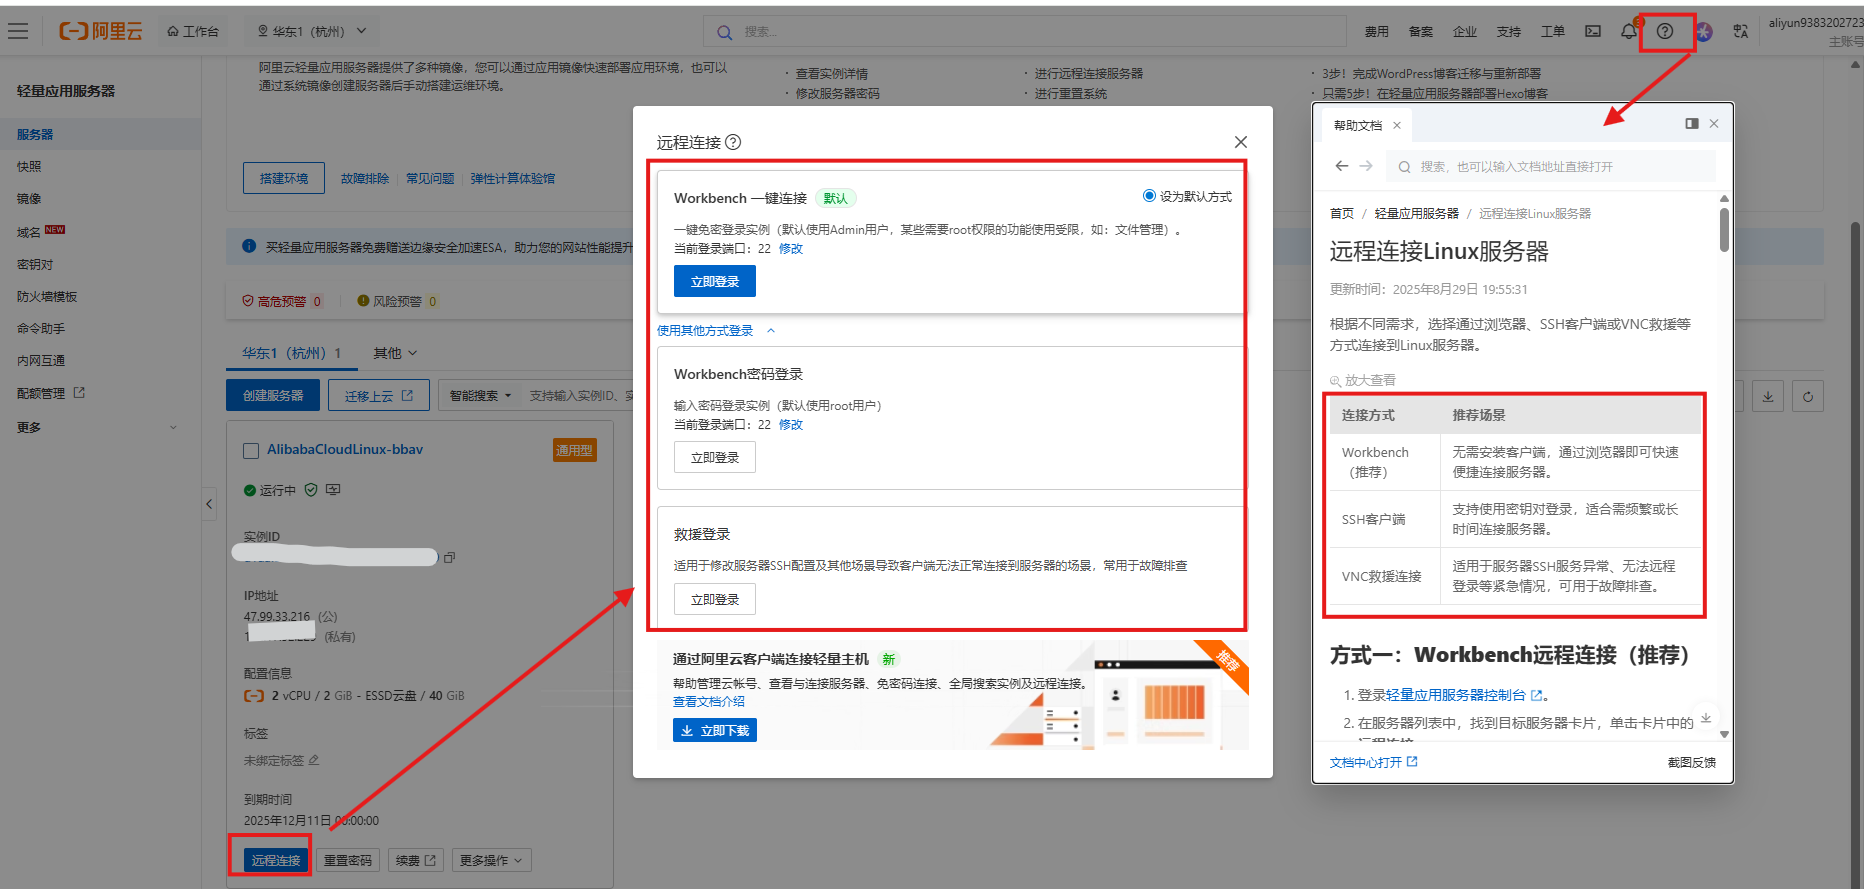This screenshot has height=889, width=1864.
Task: Open the notifications bell
Action: (x=1629, y=31)
